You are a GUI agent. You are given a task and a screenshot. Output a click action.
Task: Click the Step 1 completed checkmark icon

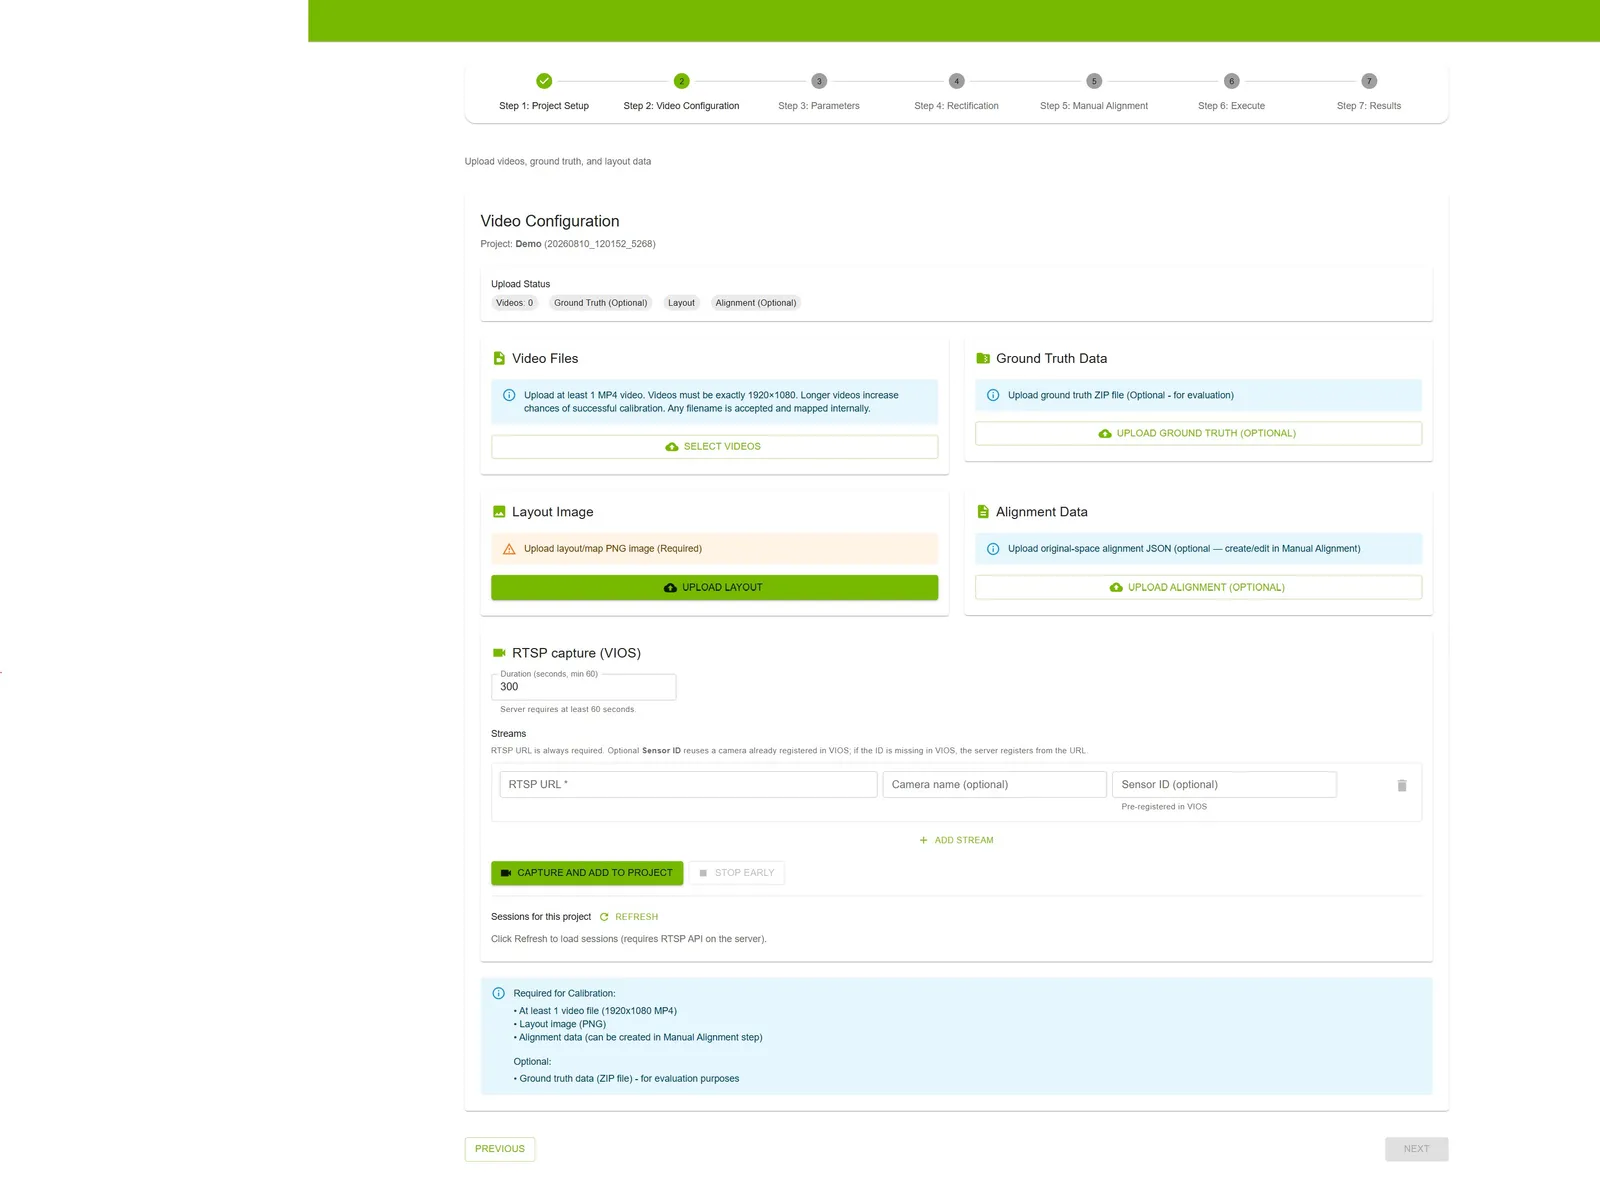[544, 81]
